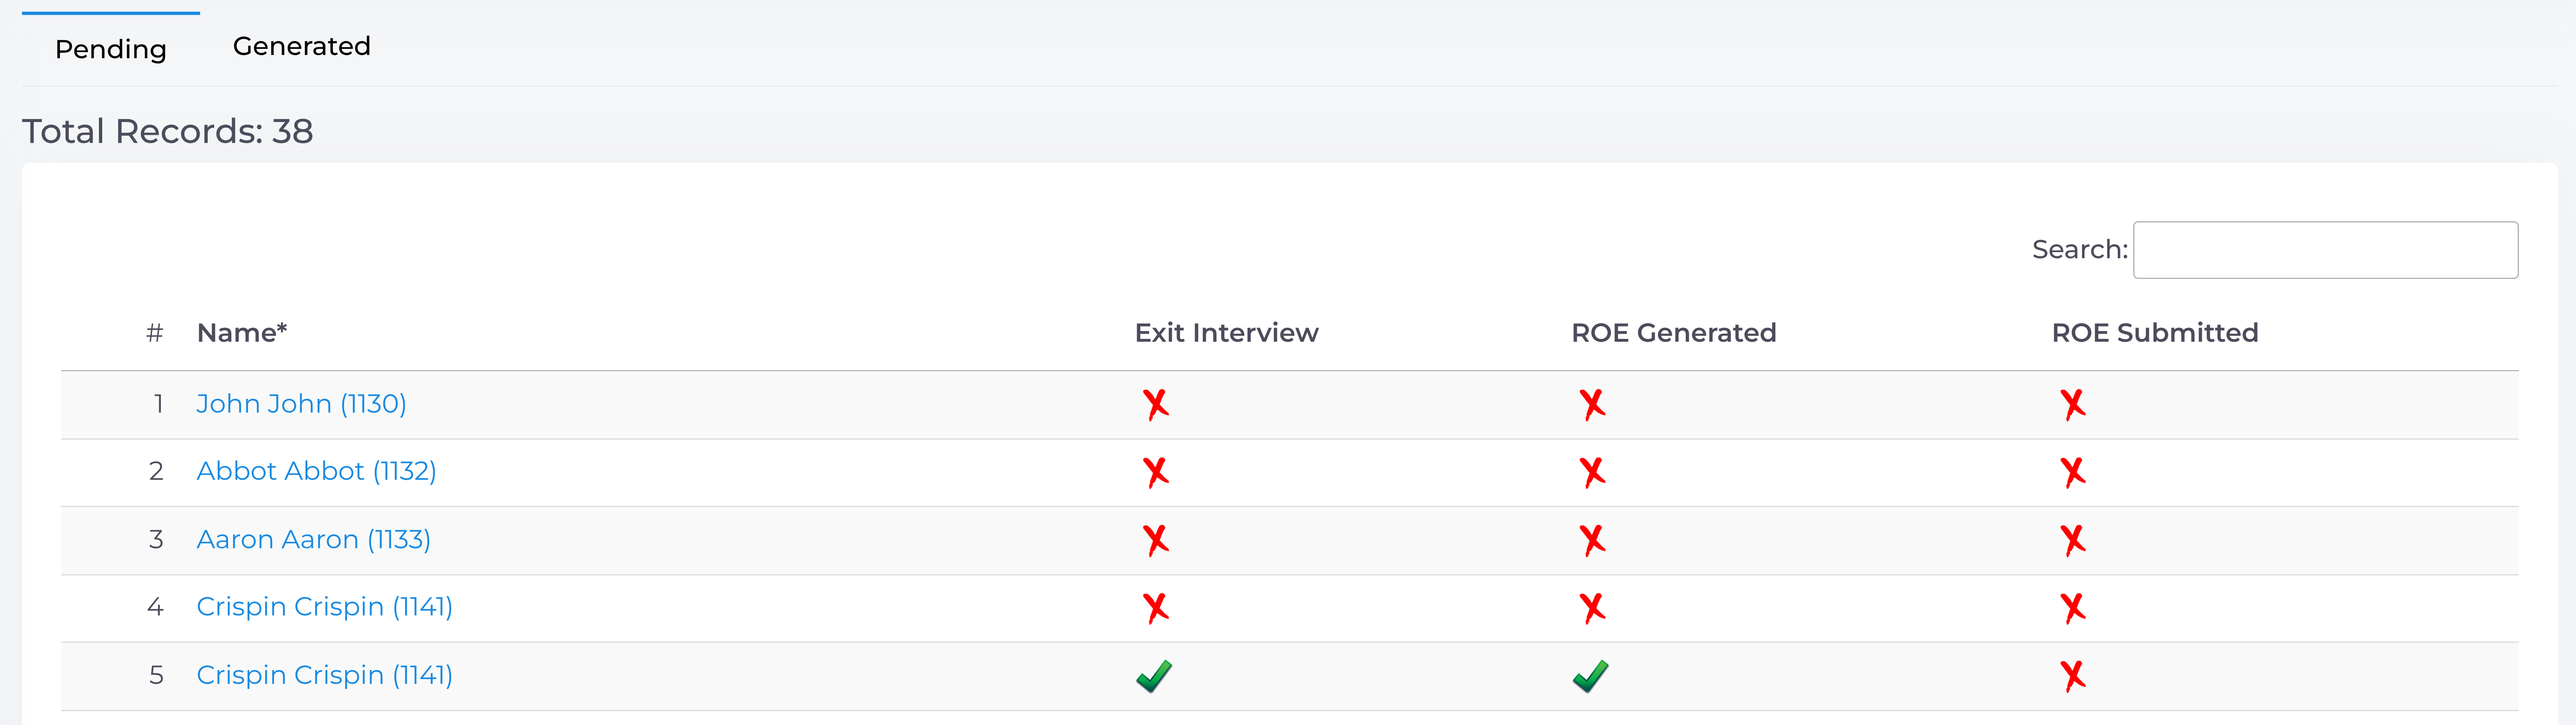Image resolution: width=2576 pixels, height=725 pixels.
Task: Open row 4 Crispin Crispin (1141) link
Action: click(324, 606)
